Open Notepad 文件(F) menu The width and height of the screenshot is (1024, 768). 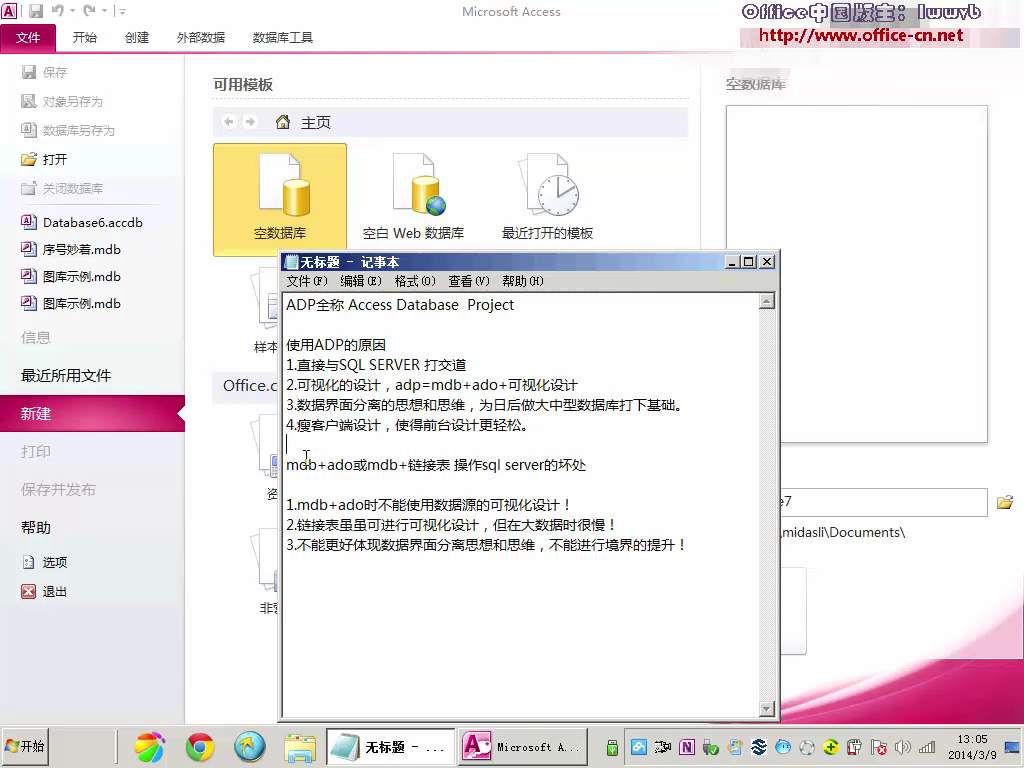click(x=307, y=281)
